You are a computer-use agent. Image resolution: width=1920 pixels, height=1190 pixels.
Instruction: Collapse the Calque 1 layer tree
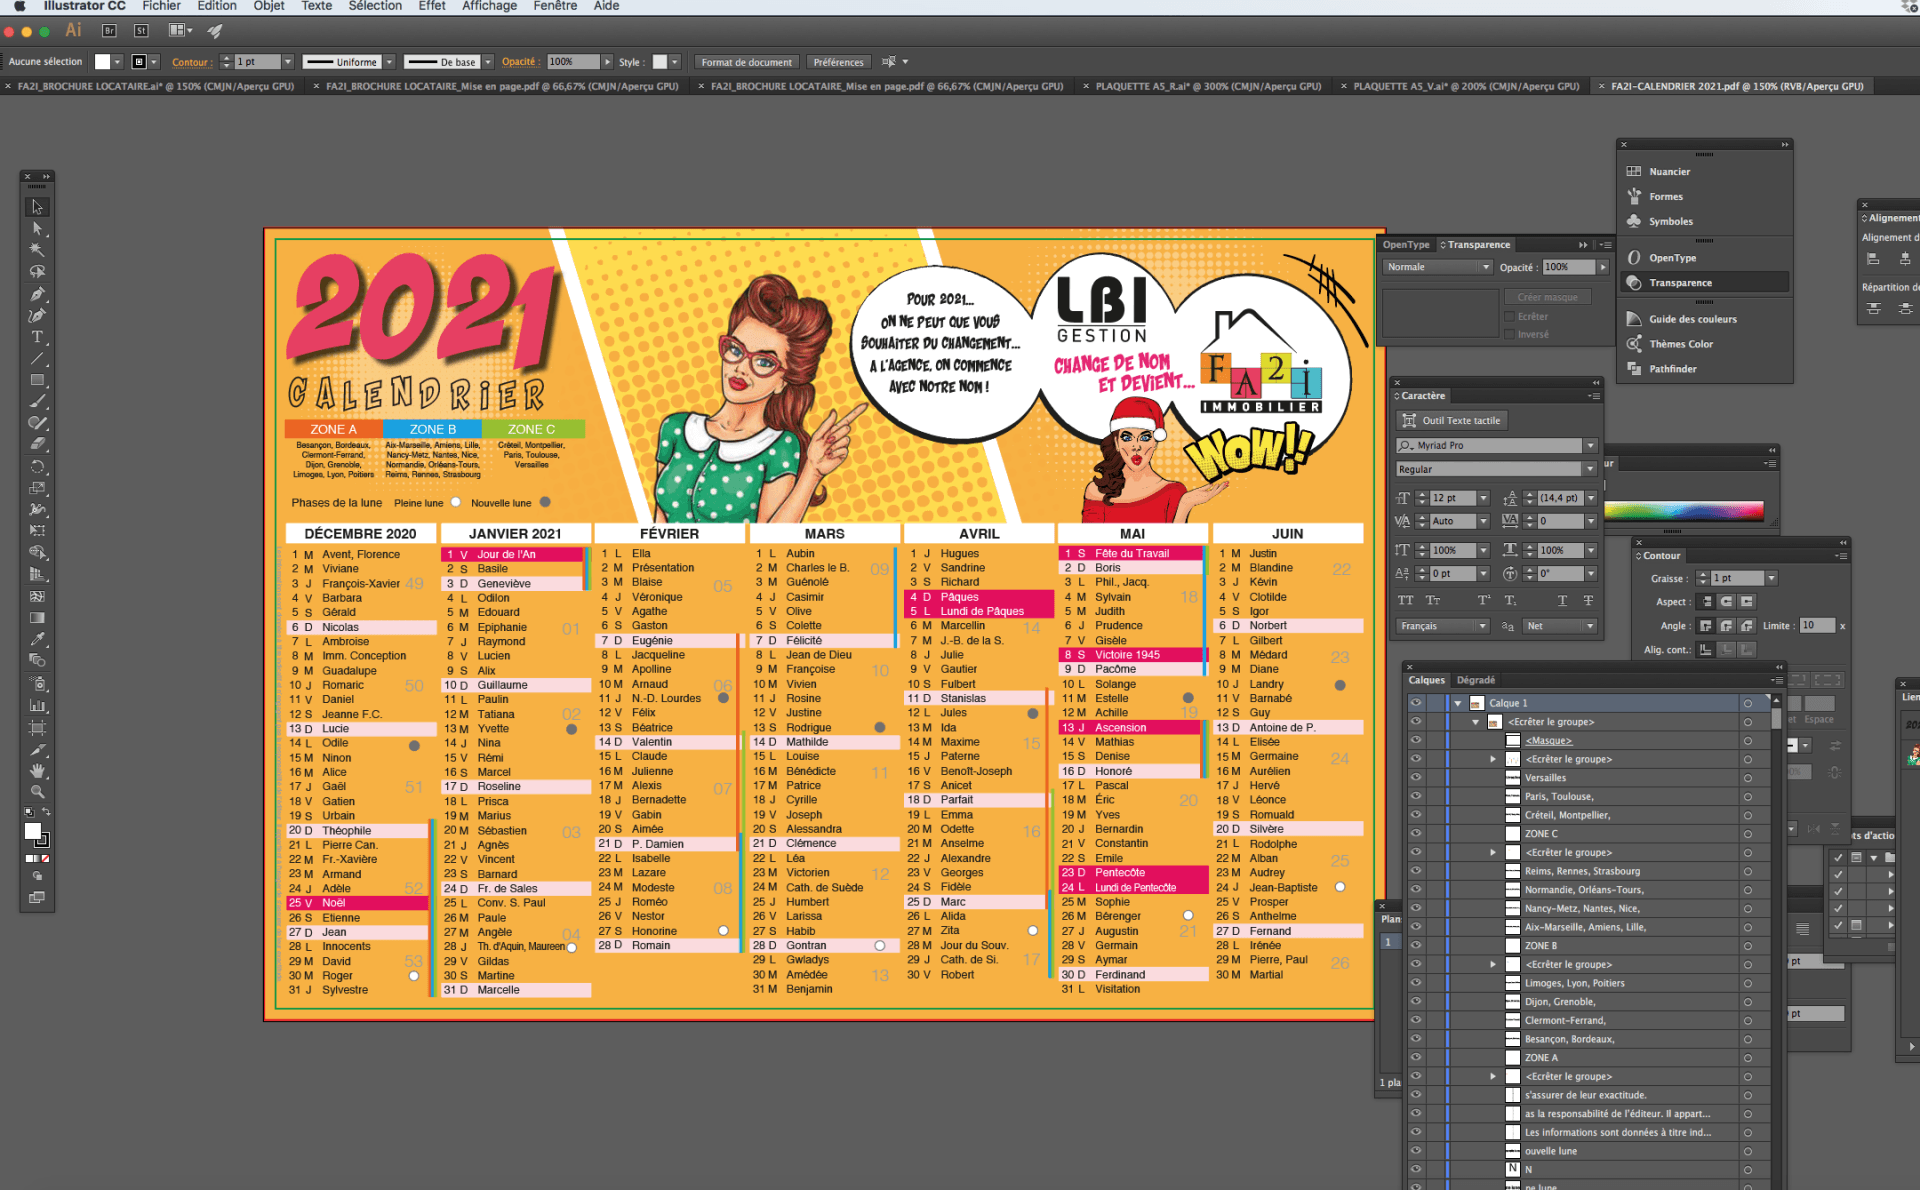[1458, 703]
